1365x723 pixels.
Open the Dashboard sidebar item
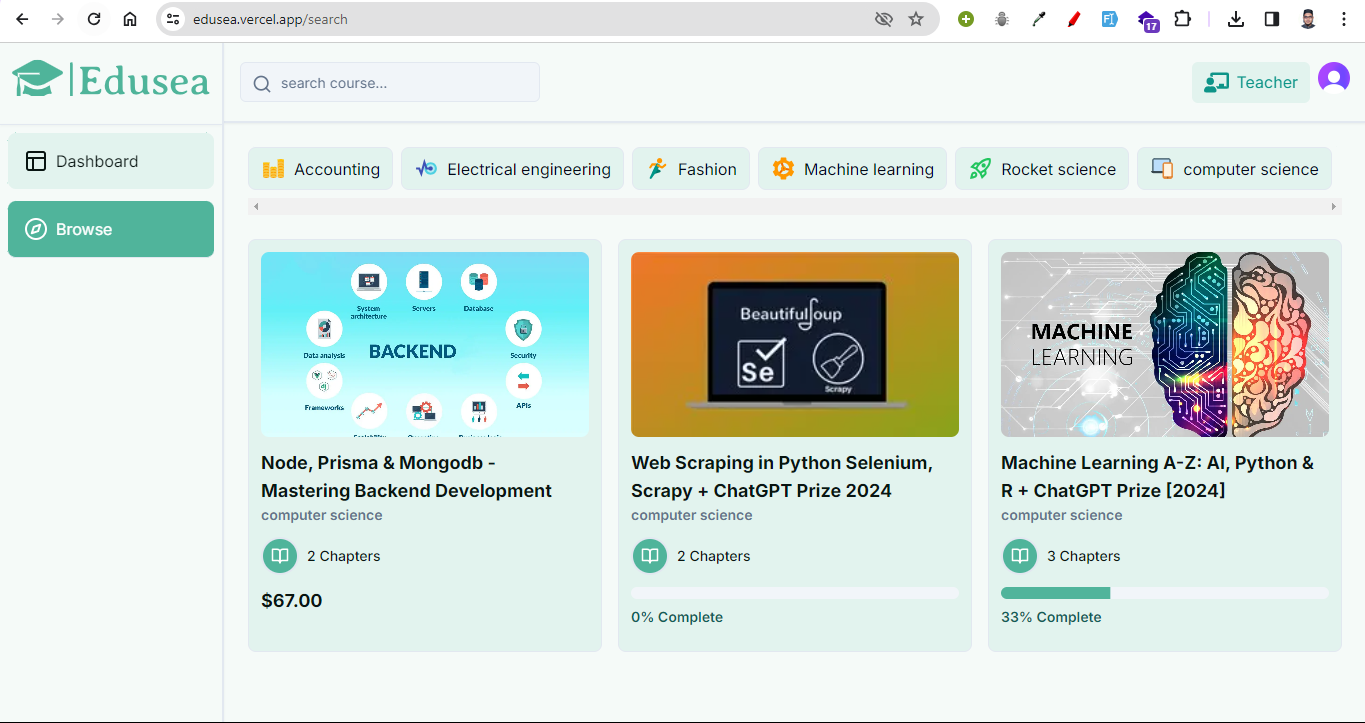coord(111,161)
